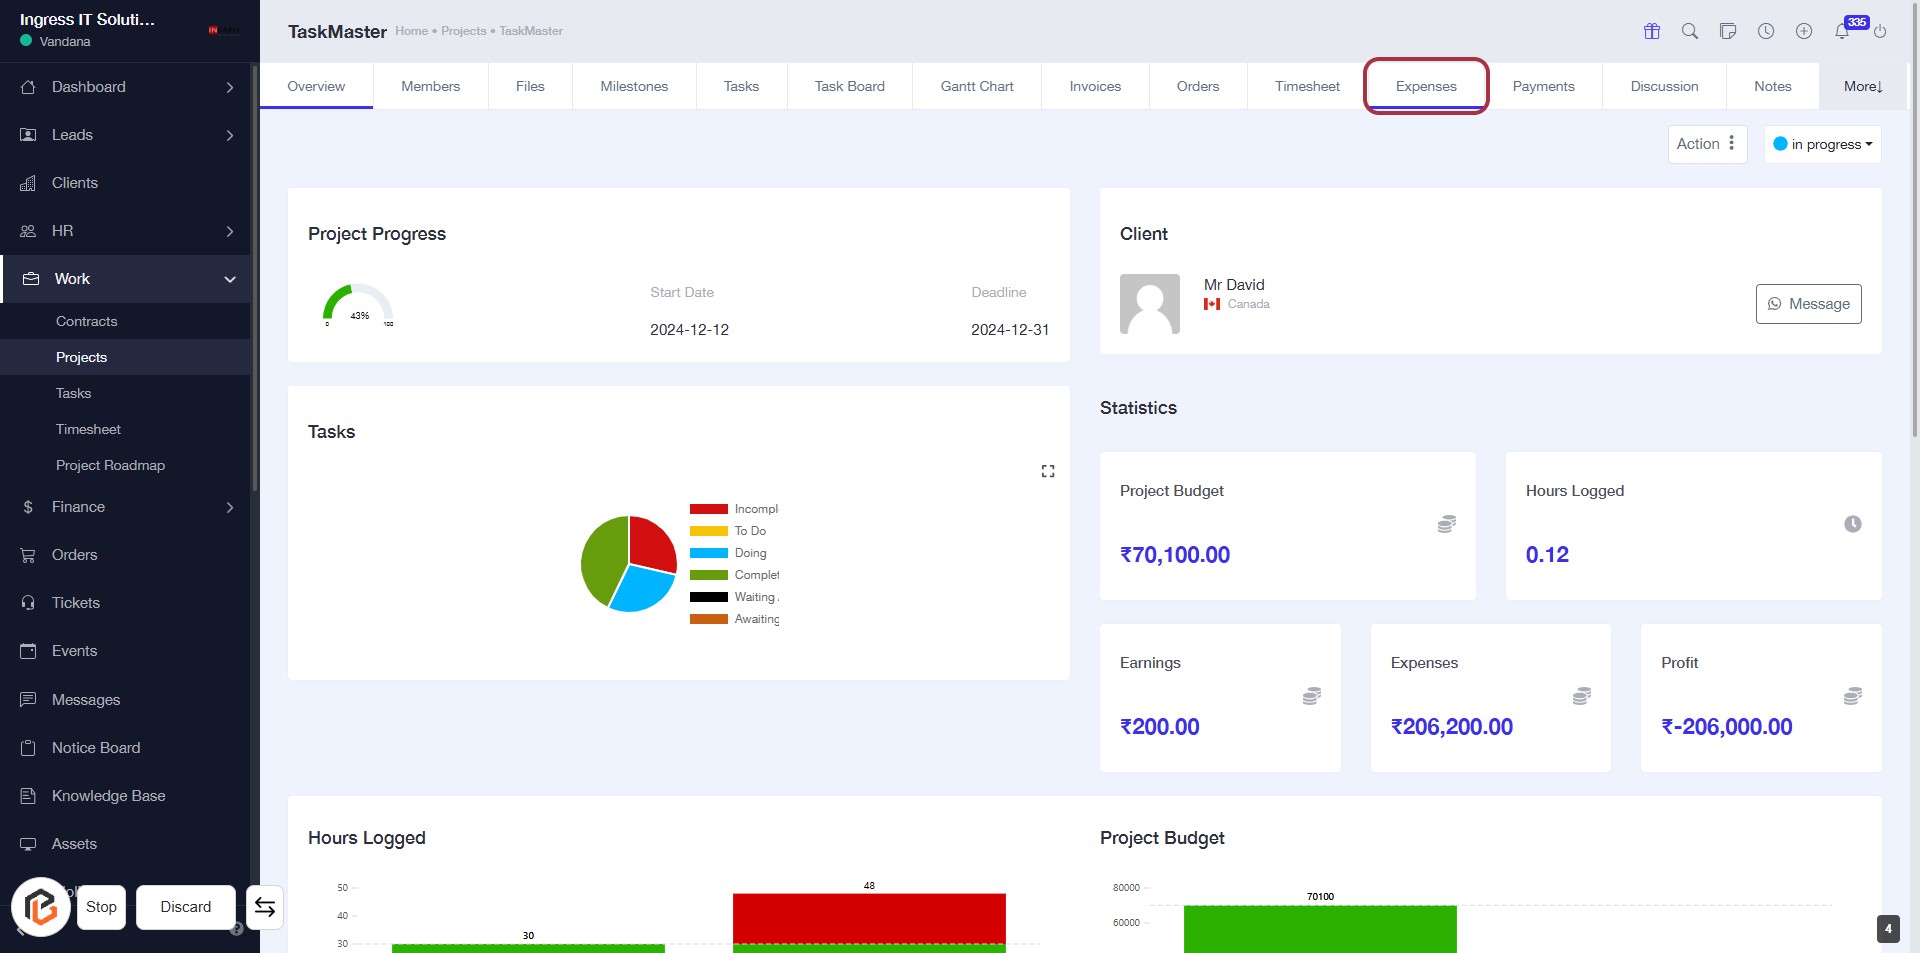1920x953 pixels.
Task: Expand the Tasks chart to fullscreen
Action: [x=1048, y=471]
